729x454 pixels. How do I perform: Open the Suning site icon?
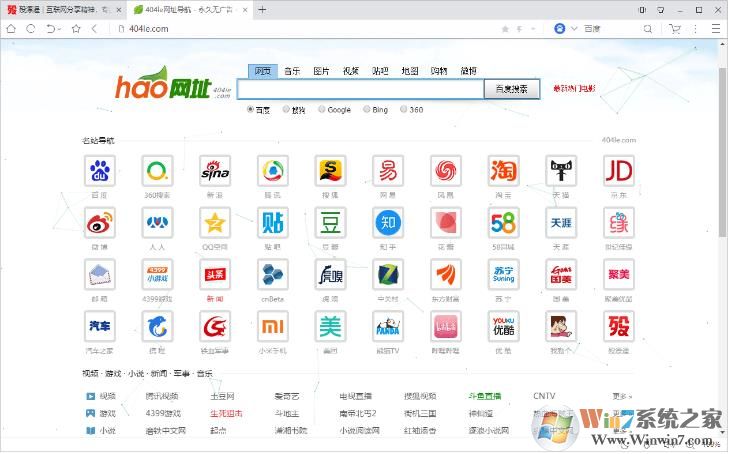(504, 275)
